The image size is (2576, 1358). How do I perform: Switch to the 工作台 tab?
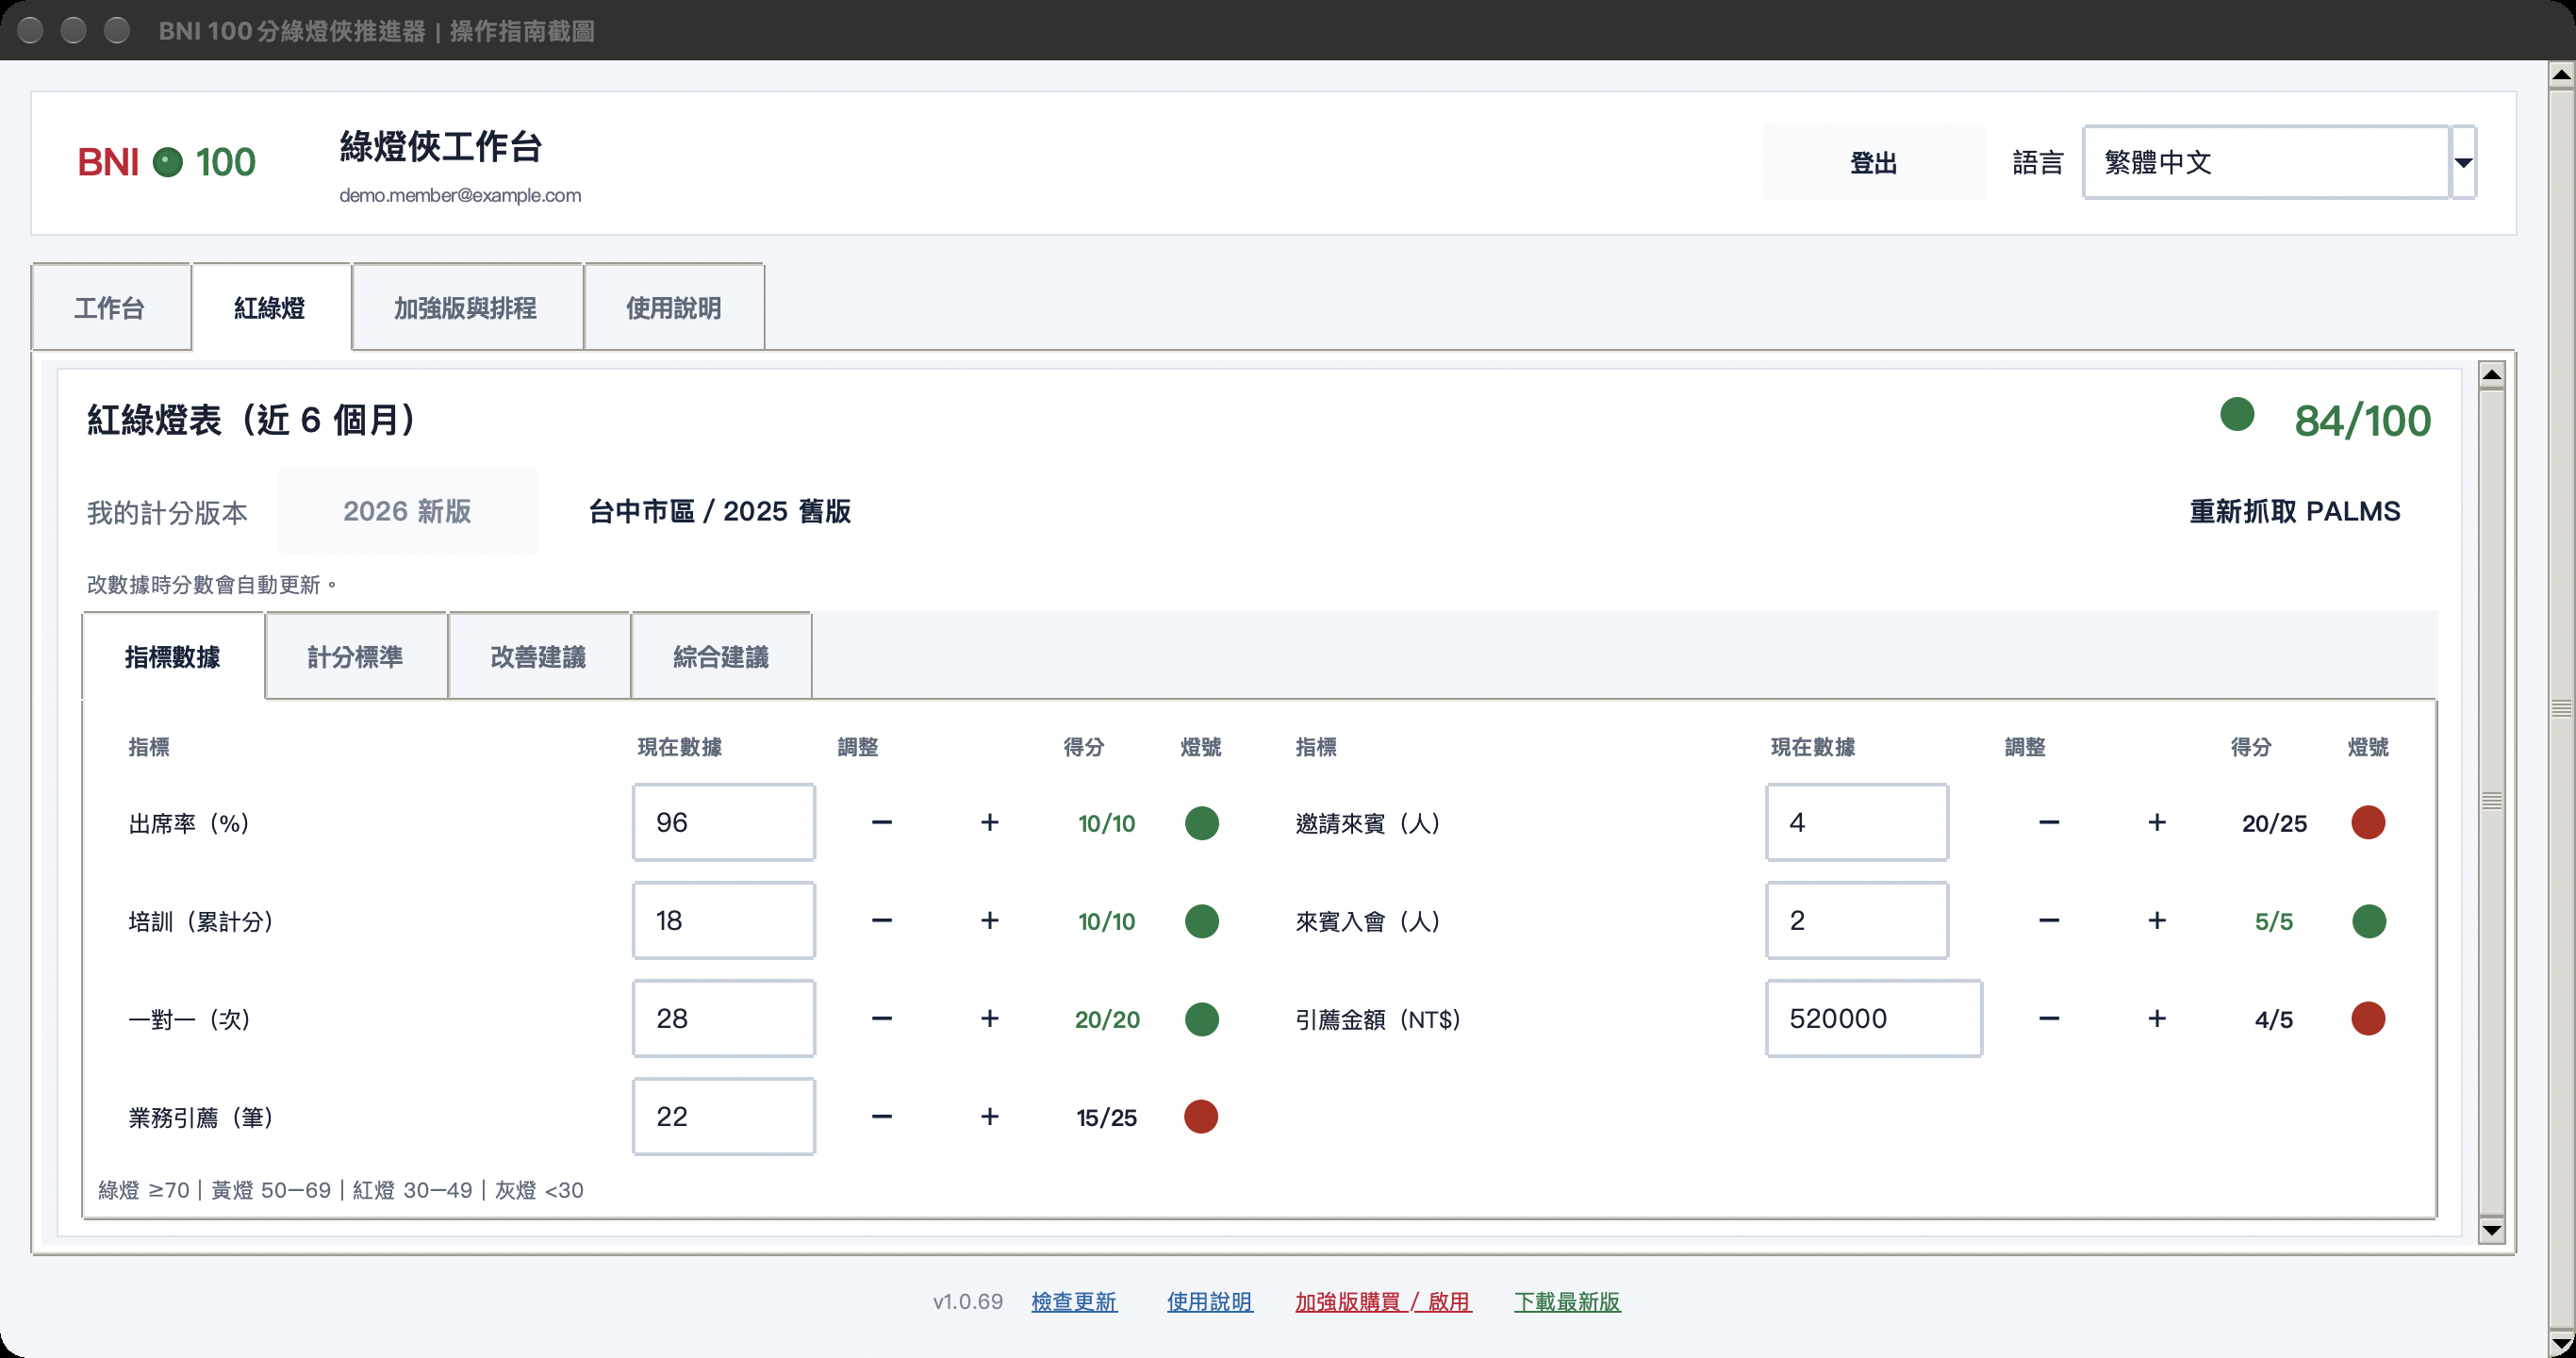110,307
